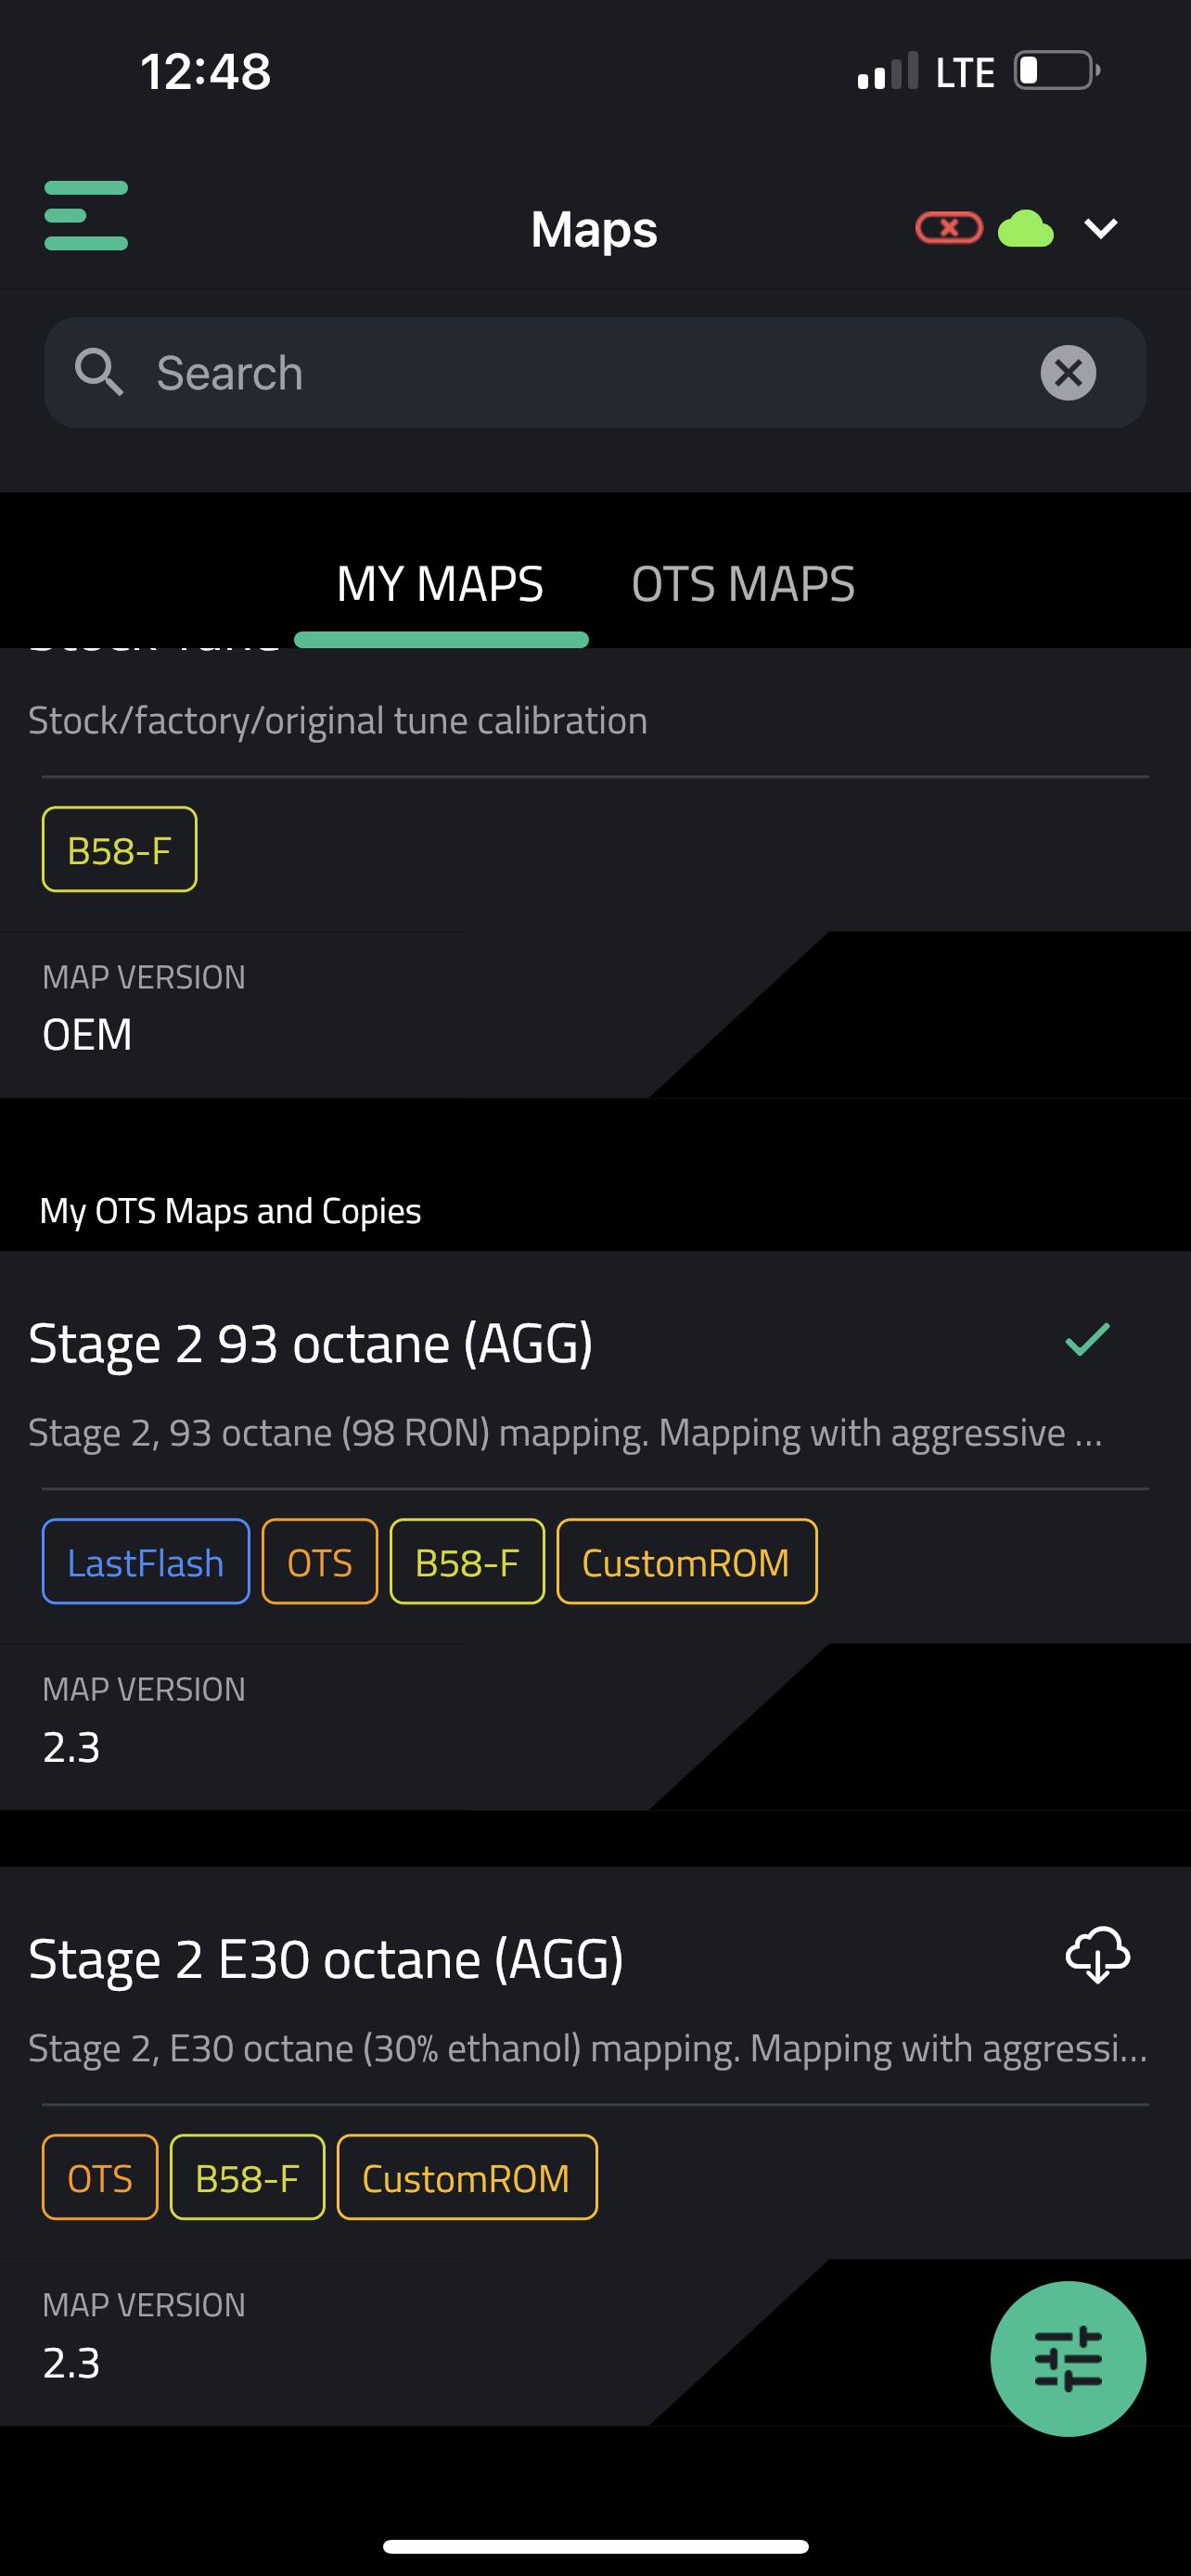The image size is (1191, 2576).
Task: Tap the LastFlash tag
Action: tap(146, 1562)
